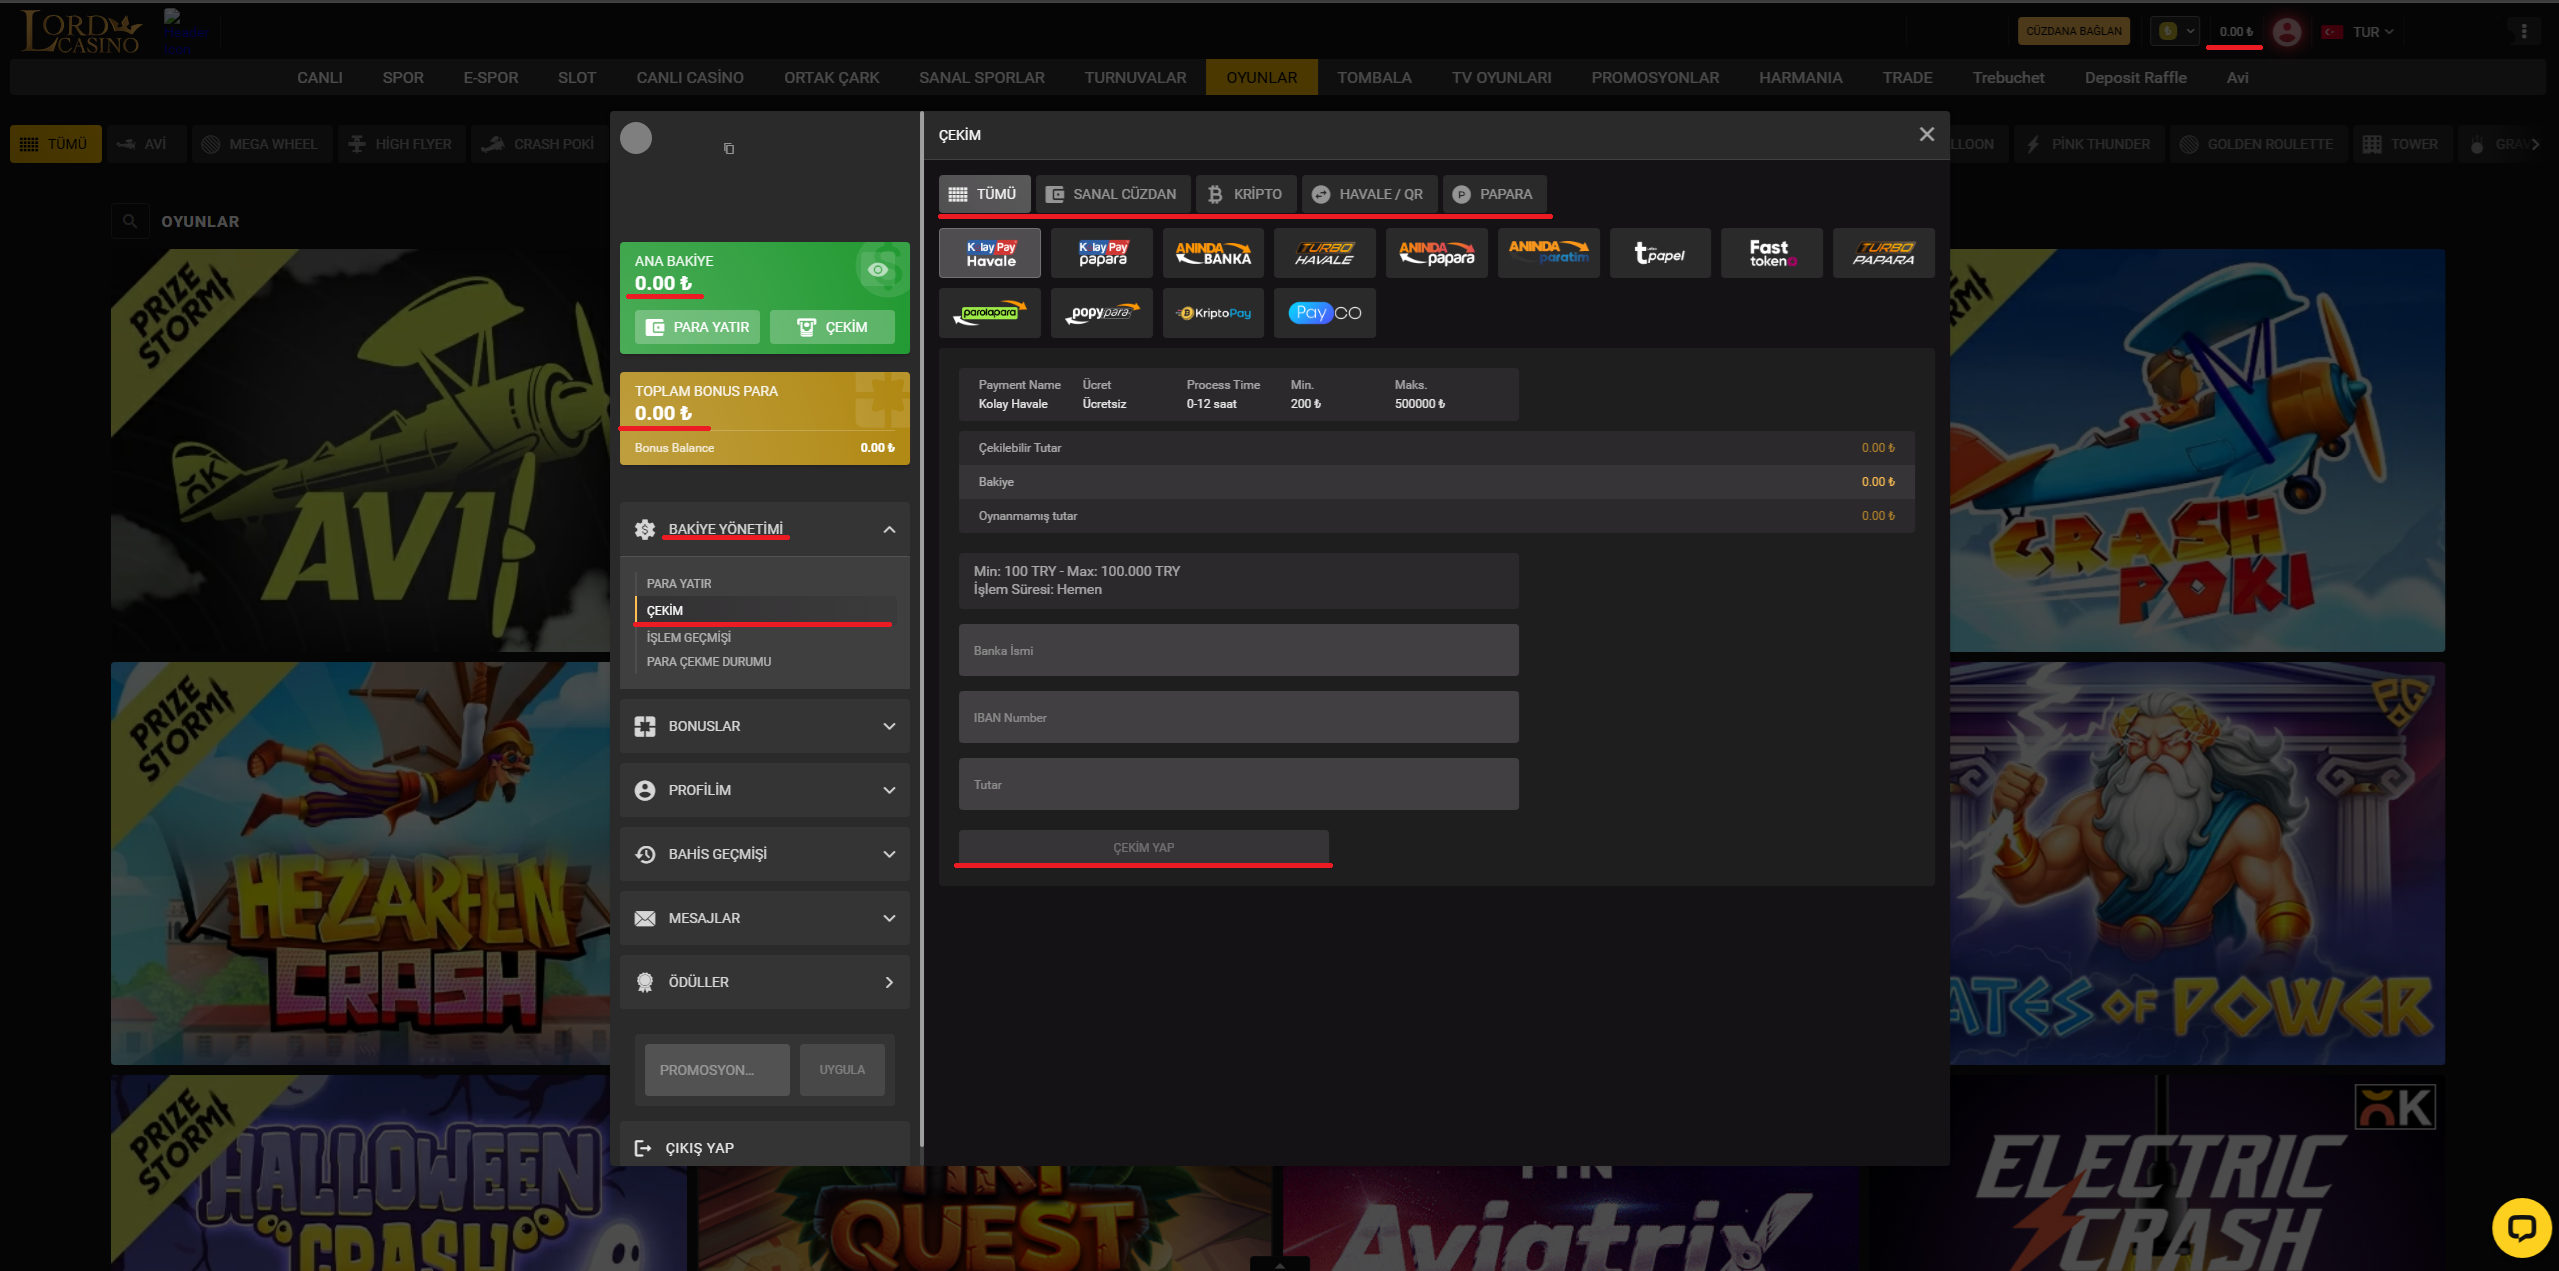Choose the tpapel payment method

1660,253
